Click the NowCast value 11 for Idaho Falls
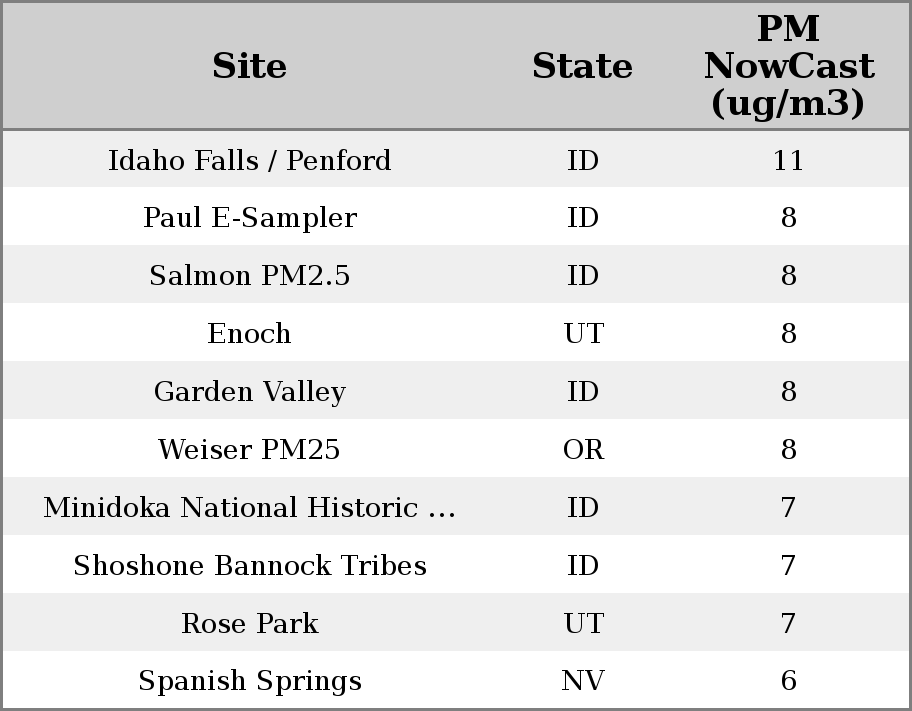912x711 pixels. click(x=788, y=160)
